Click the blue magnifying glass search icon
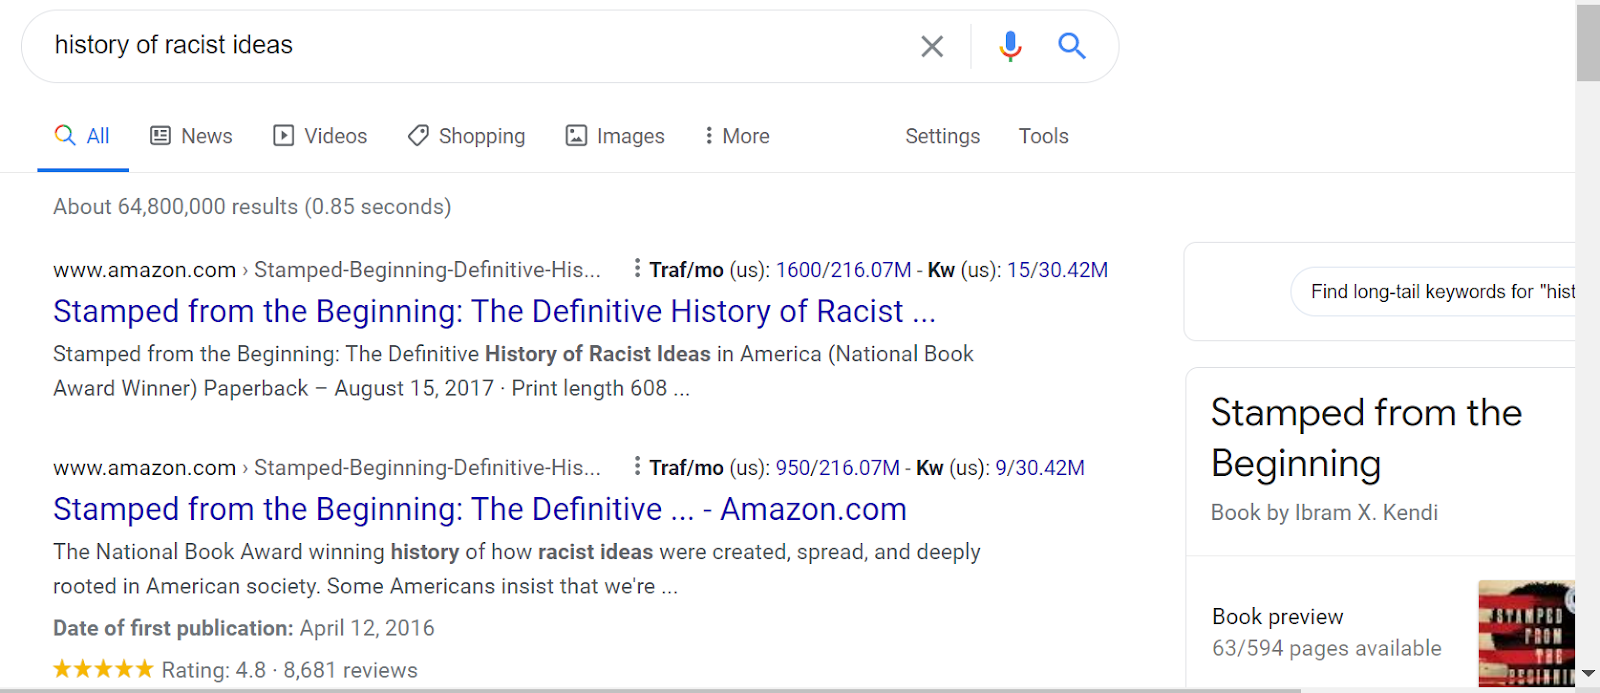1600x693 pixels. click(1071, 46)
